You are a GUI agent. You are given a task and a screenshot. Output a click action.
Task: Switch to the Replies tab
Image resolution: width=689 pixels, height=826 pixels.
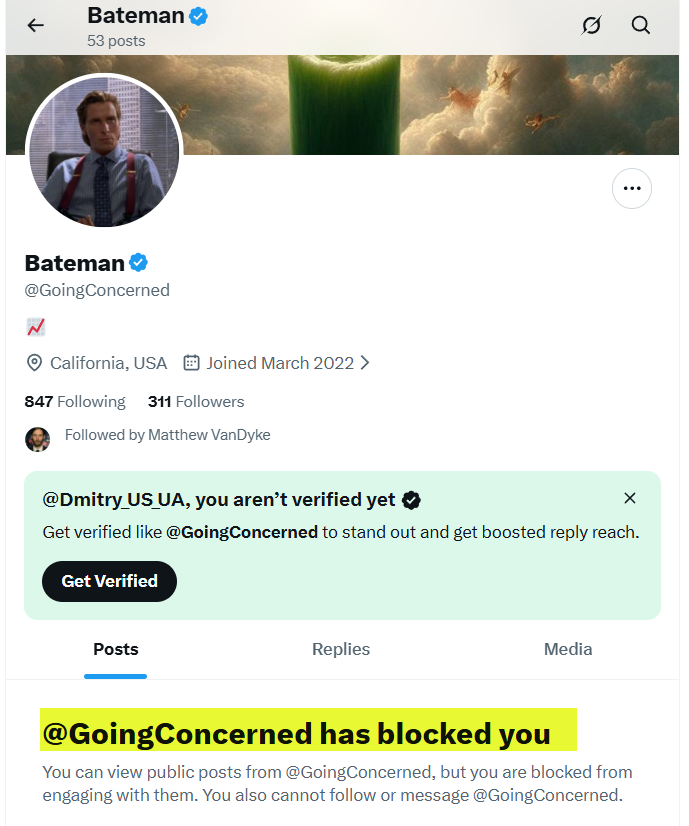(x=341, y=649)
